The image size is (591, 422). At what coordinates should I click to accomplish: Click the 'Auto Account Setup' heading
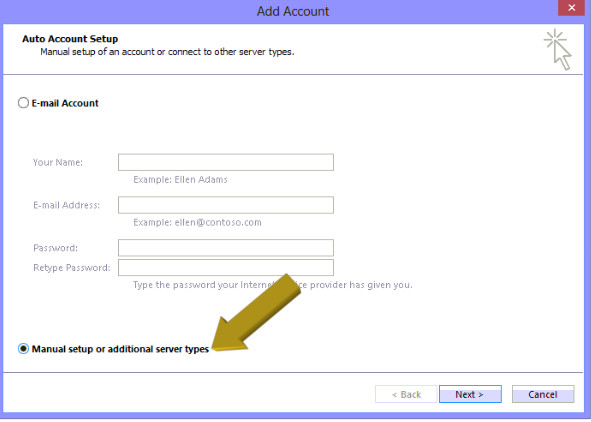70,39
